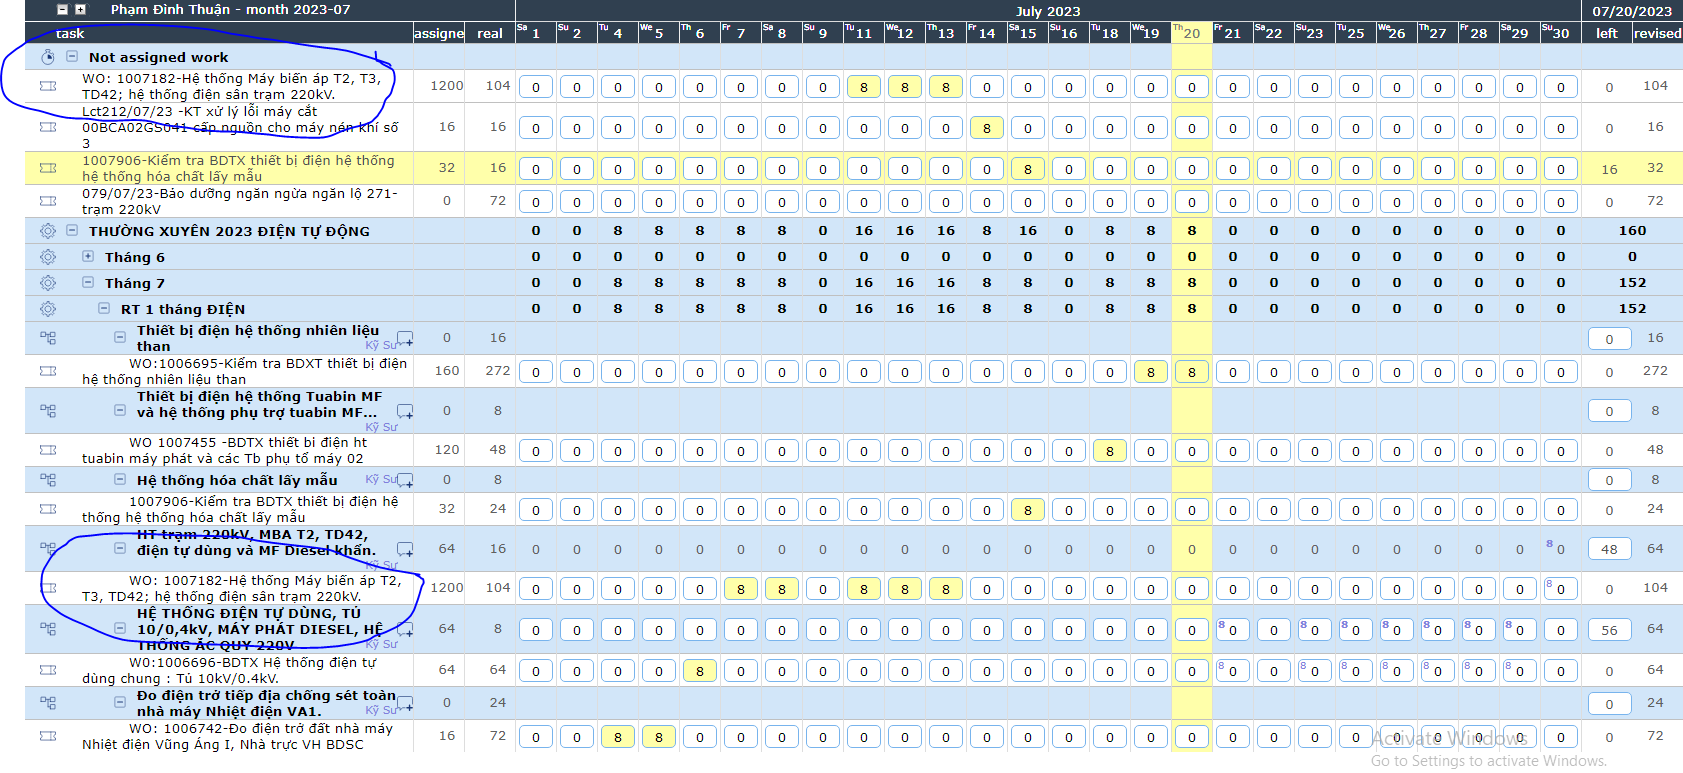Click the Th 20 day column header
Viewport: 1683px width, 773px height.
[1191, 33]
